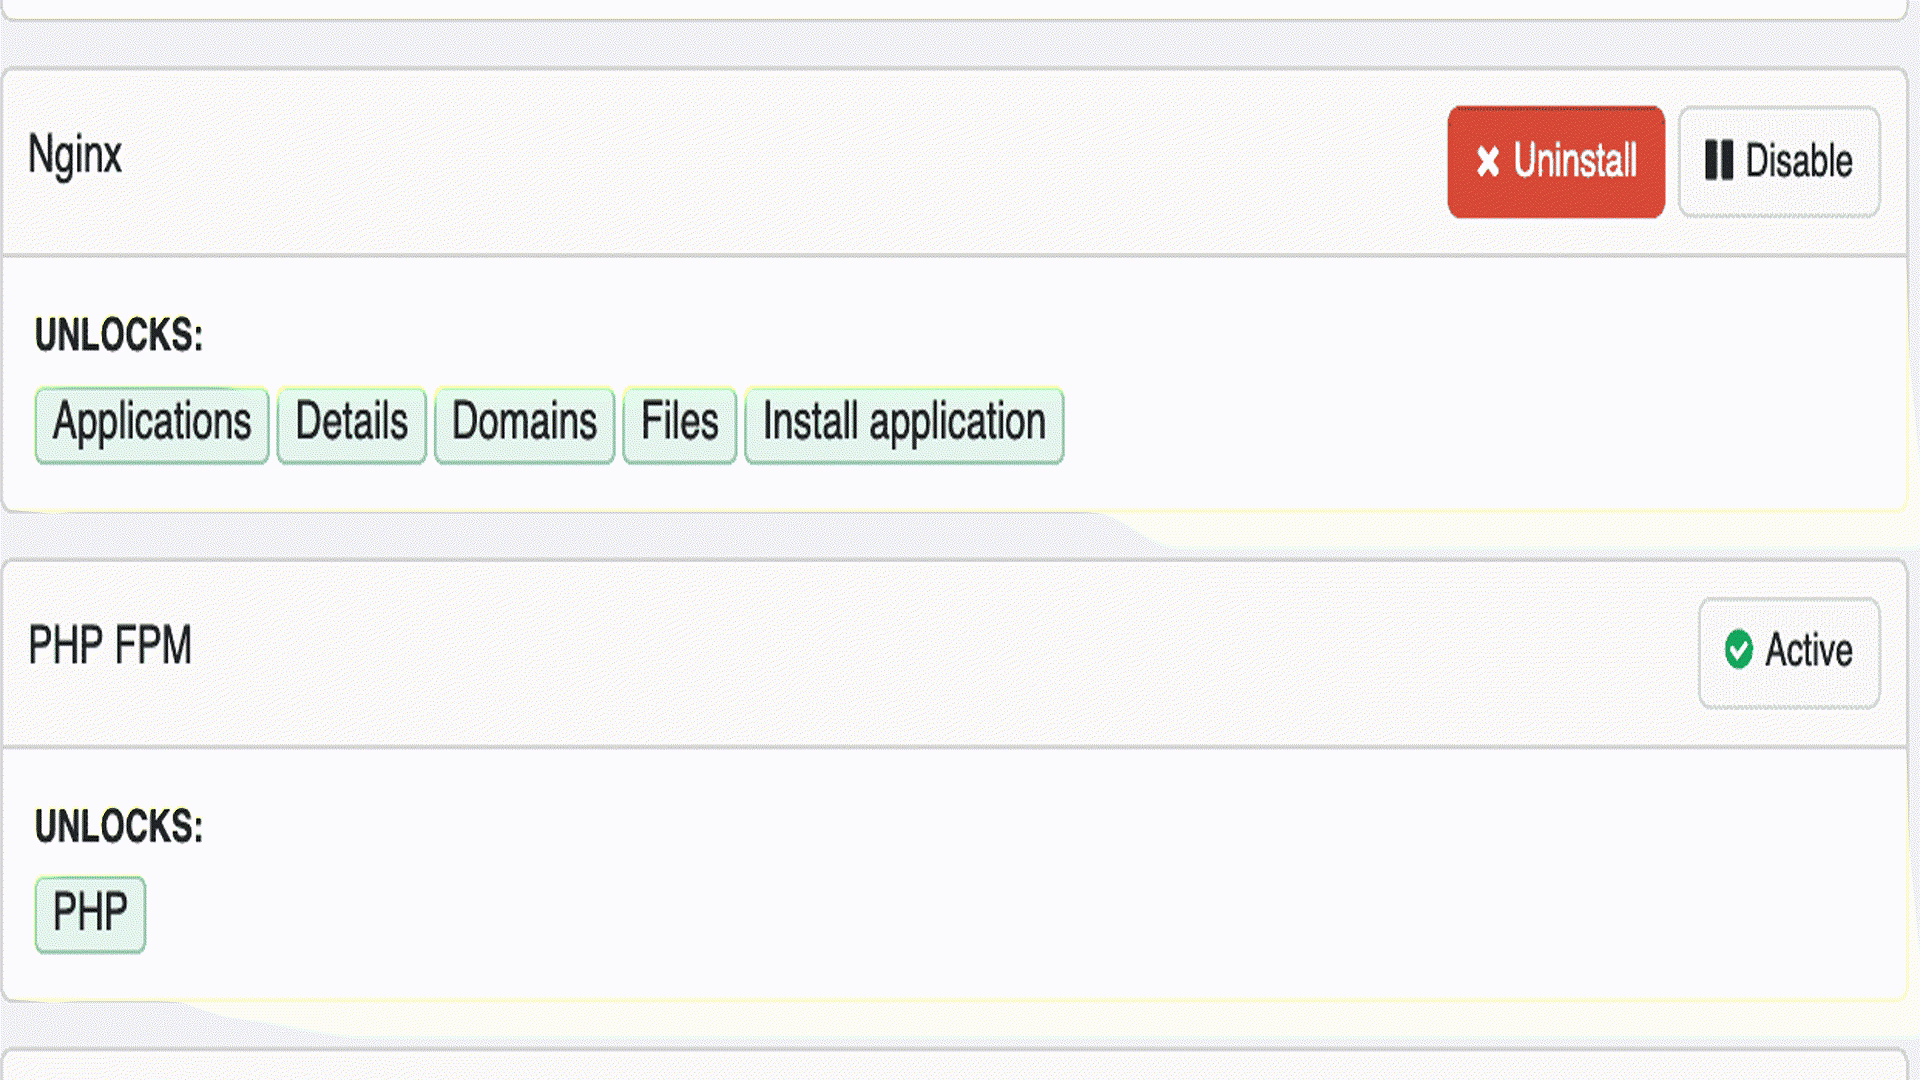Select the Applications unlock tag
Viewport: 1920px width, 1080px height.
coord(152,424)
